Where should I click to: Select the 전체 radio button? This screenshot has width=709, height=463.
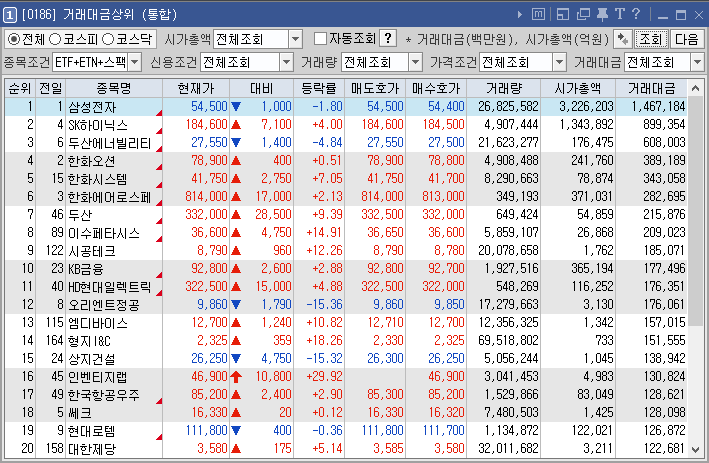click(14, 39)
